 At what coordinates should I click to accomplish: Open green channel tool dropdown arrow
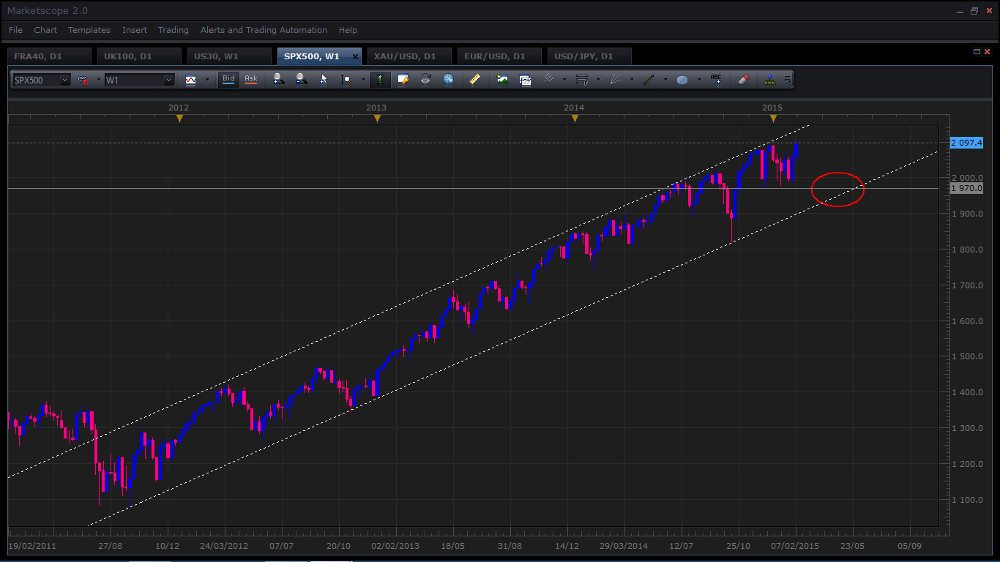tap(665, 80)
